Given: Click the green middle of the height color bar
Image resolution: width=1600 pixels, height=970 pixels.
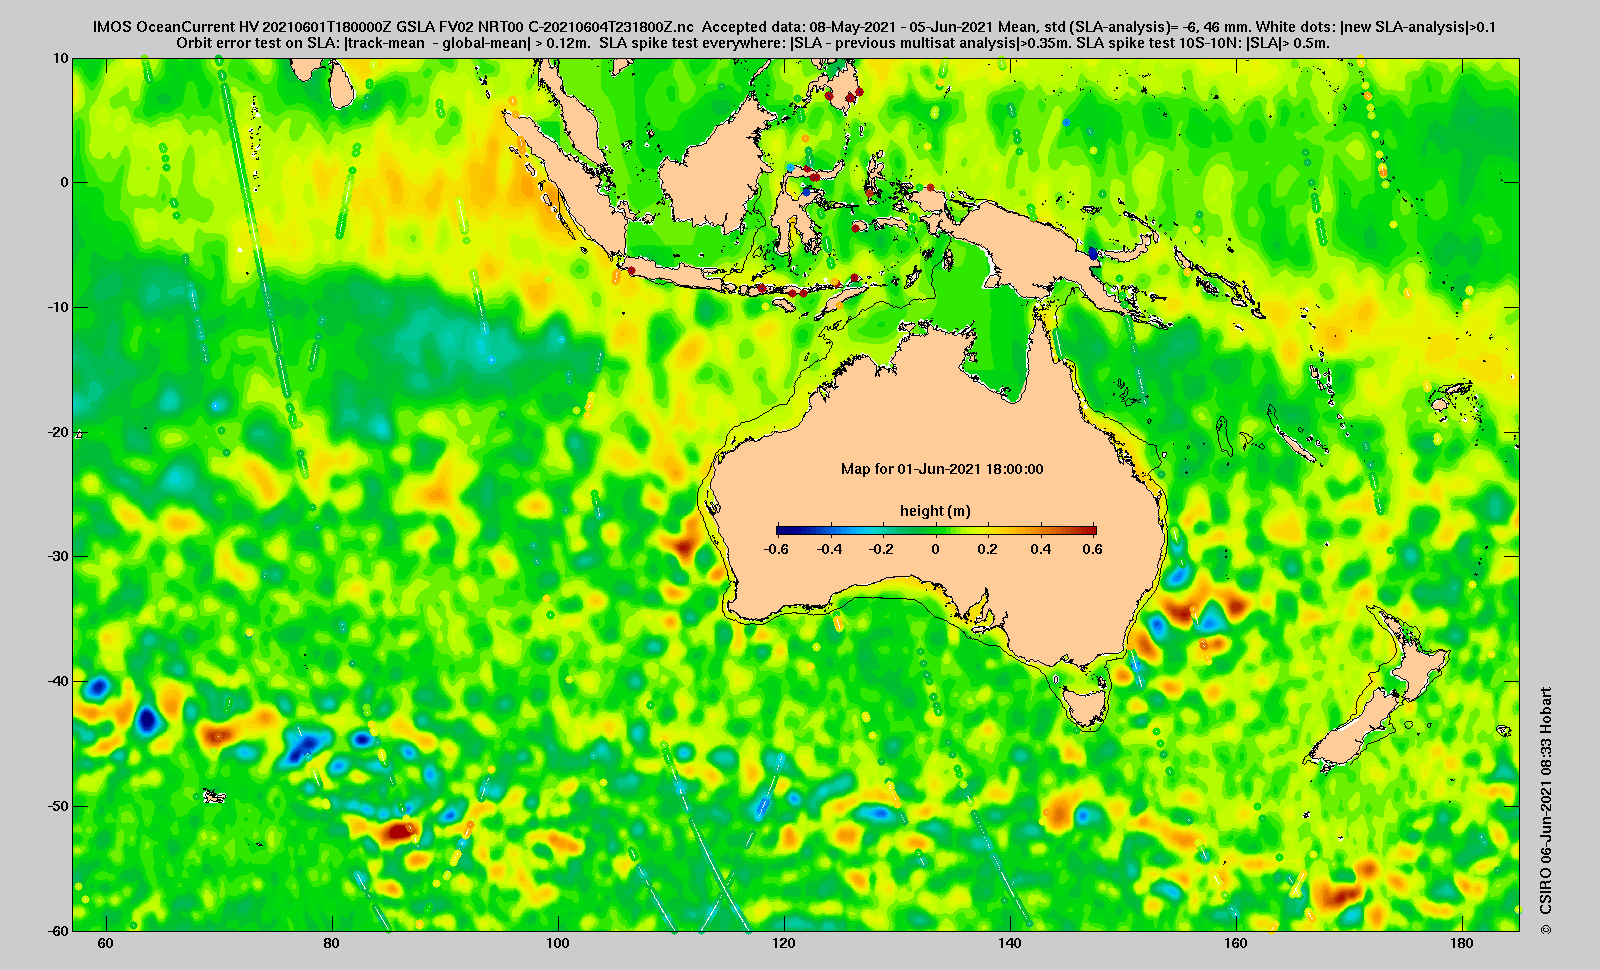Looking at the screenshot, I should pyautogui.click(x=936, y=530).
